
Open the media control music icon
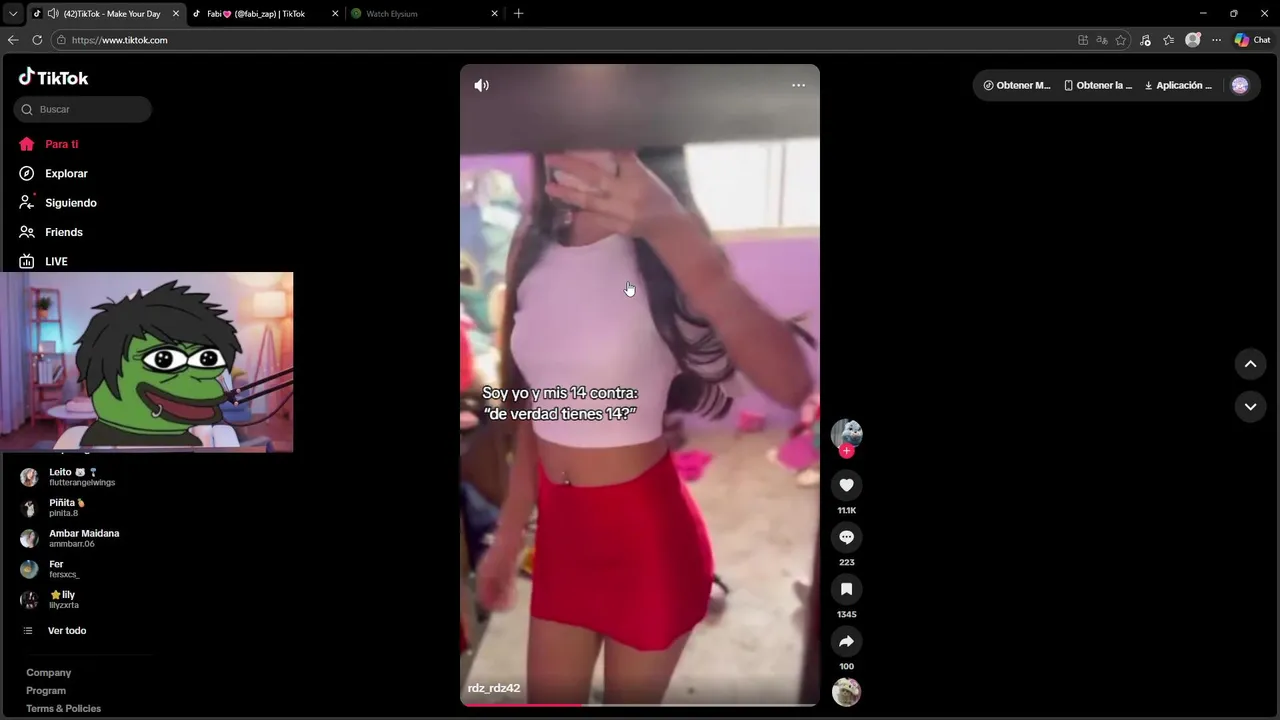pos(1146,40)
